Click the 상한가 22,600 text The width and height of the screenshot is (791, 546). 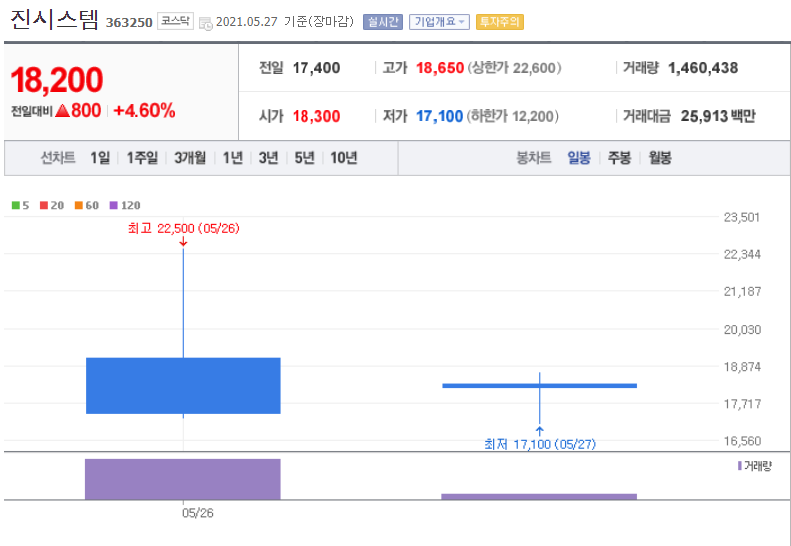(x=515, y=68)
